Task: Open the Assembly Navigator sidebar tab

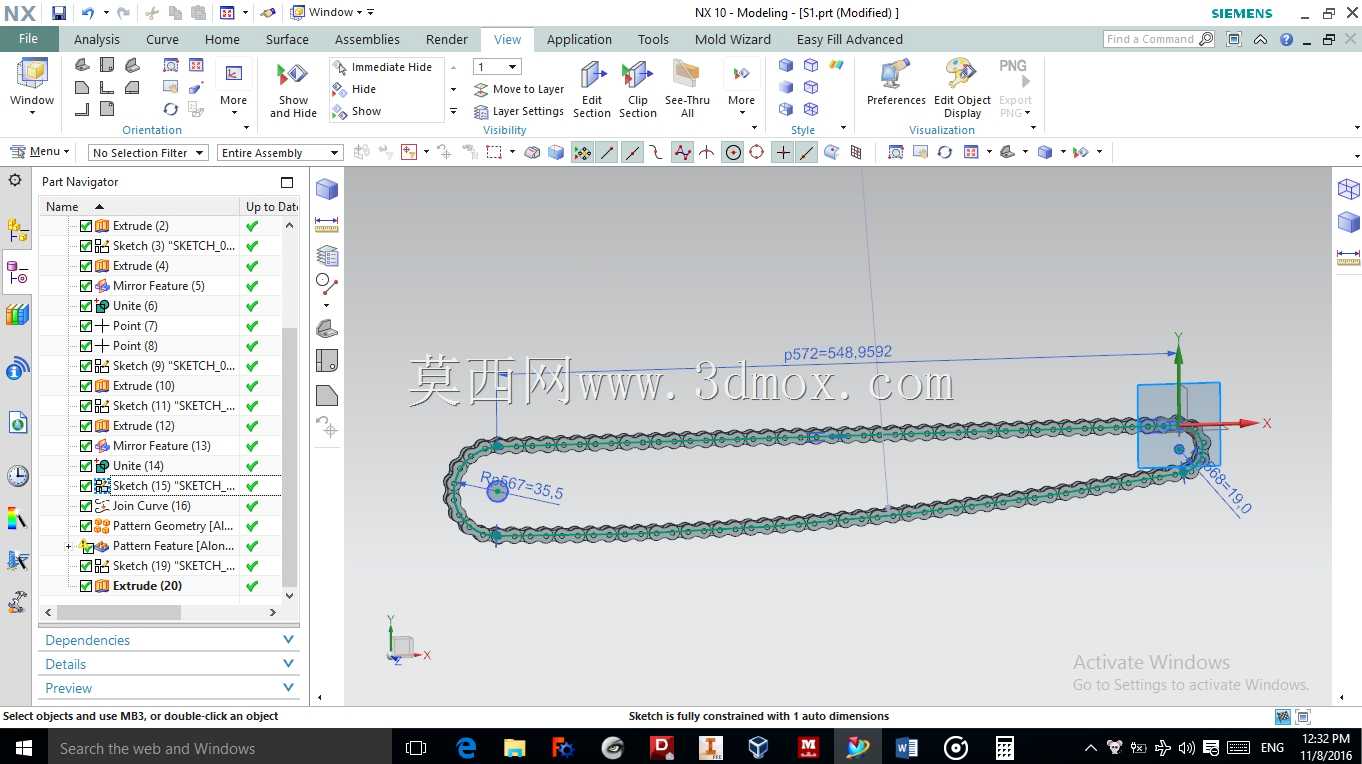Action: 17,231
